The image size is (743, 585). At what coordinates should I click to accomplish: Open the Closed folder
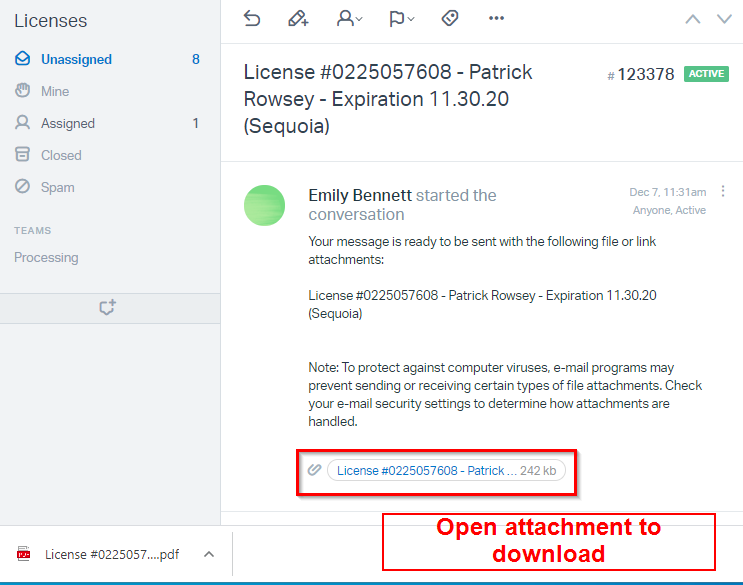click(110, 155)
